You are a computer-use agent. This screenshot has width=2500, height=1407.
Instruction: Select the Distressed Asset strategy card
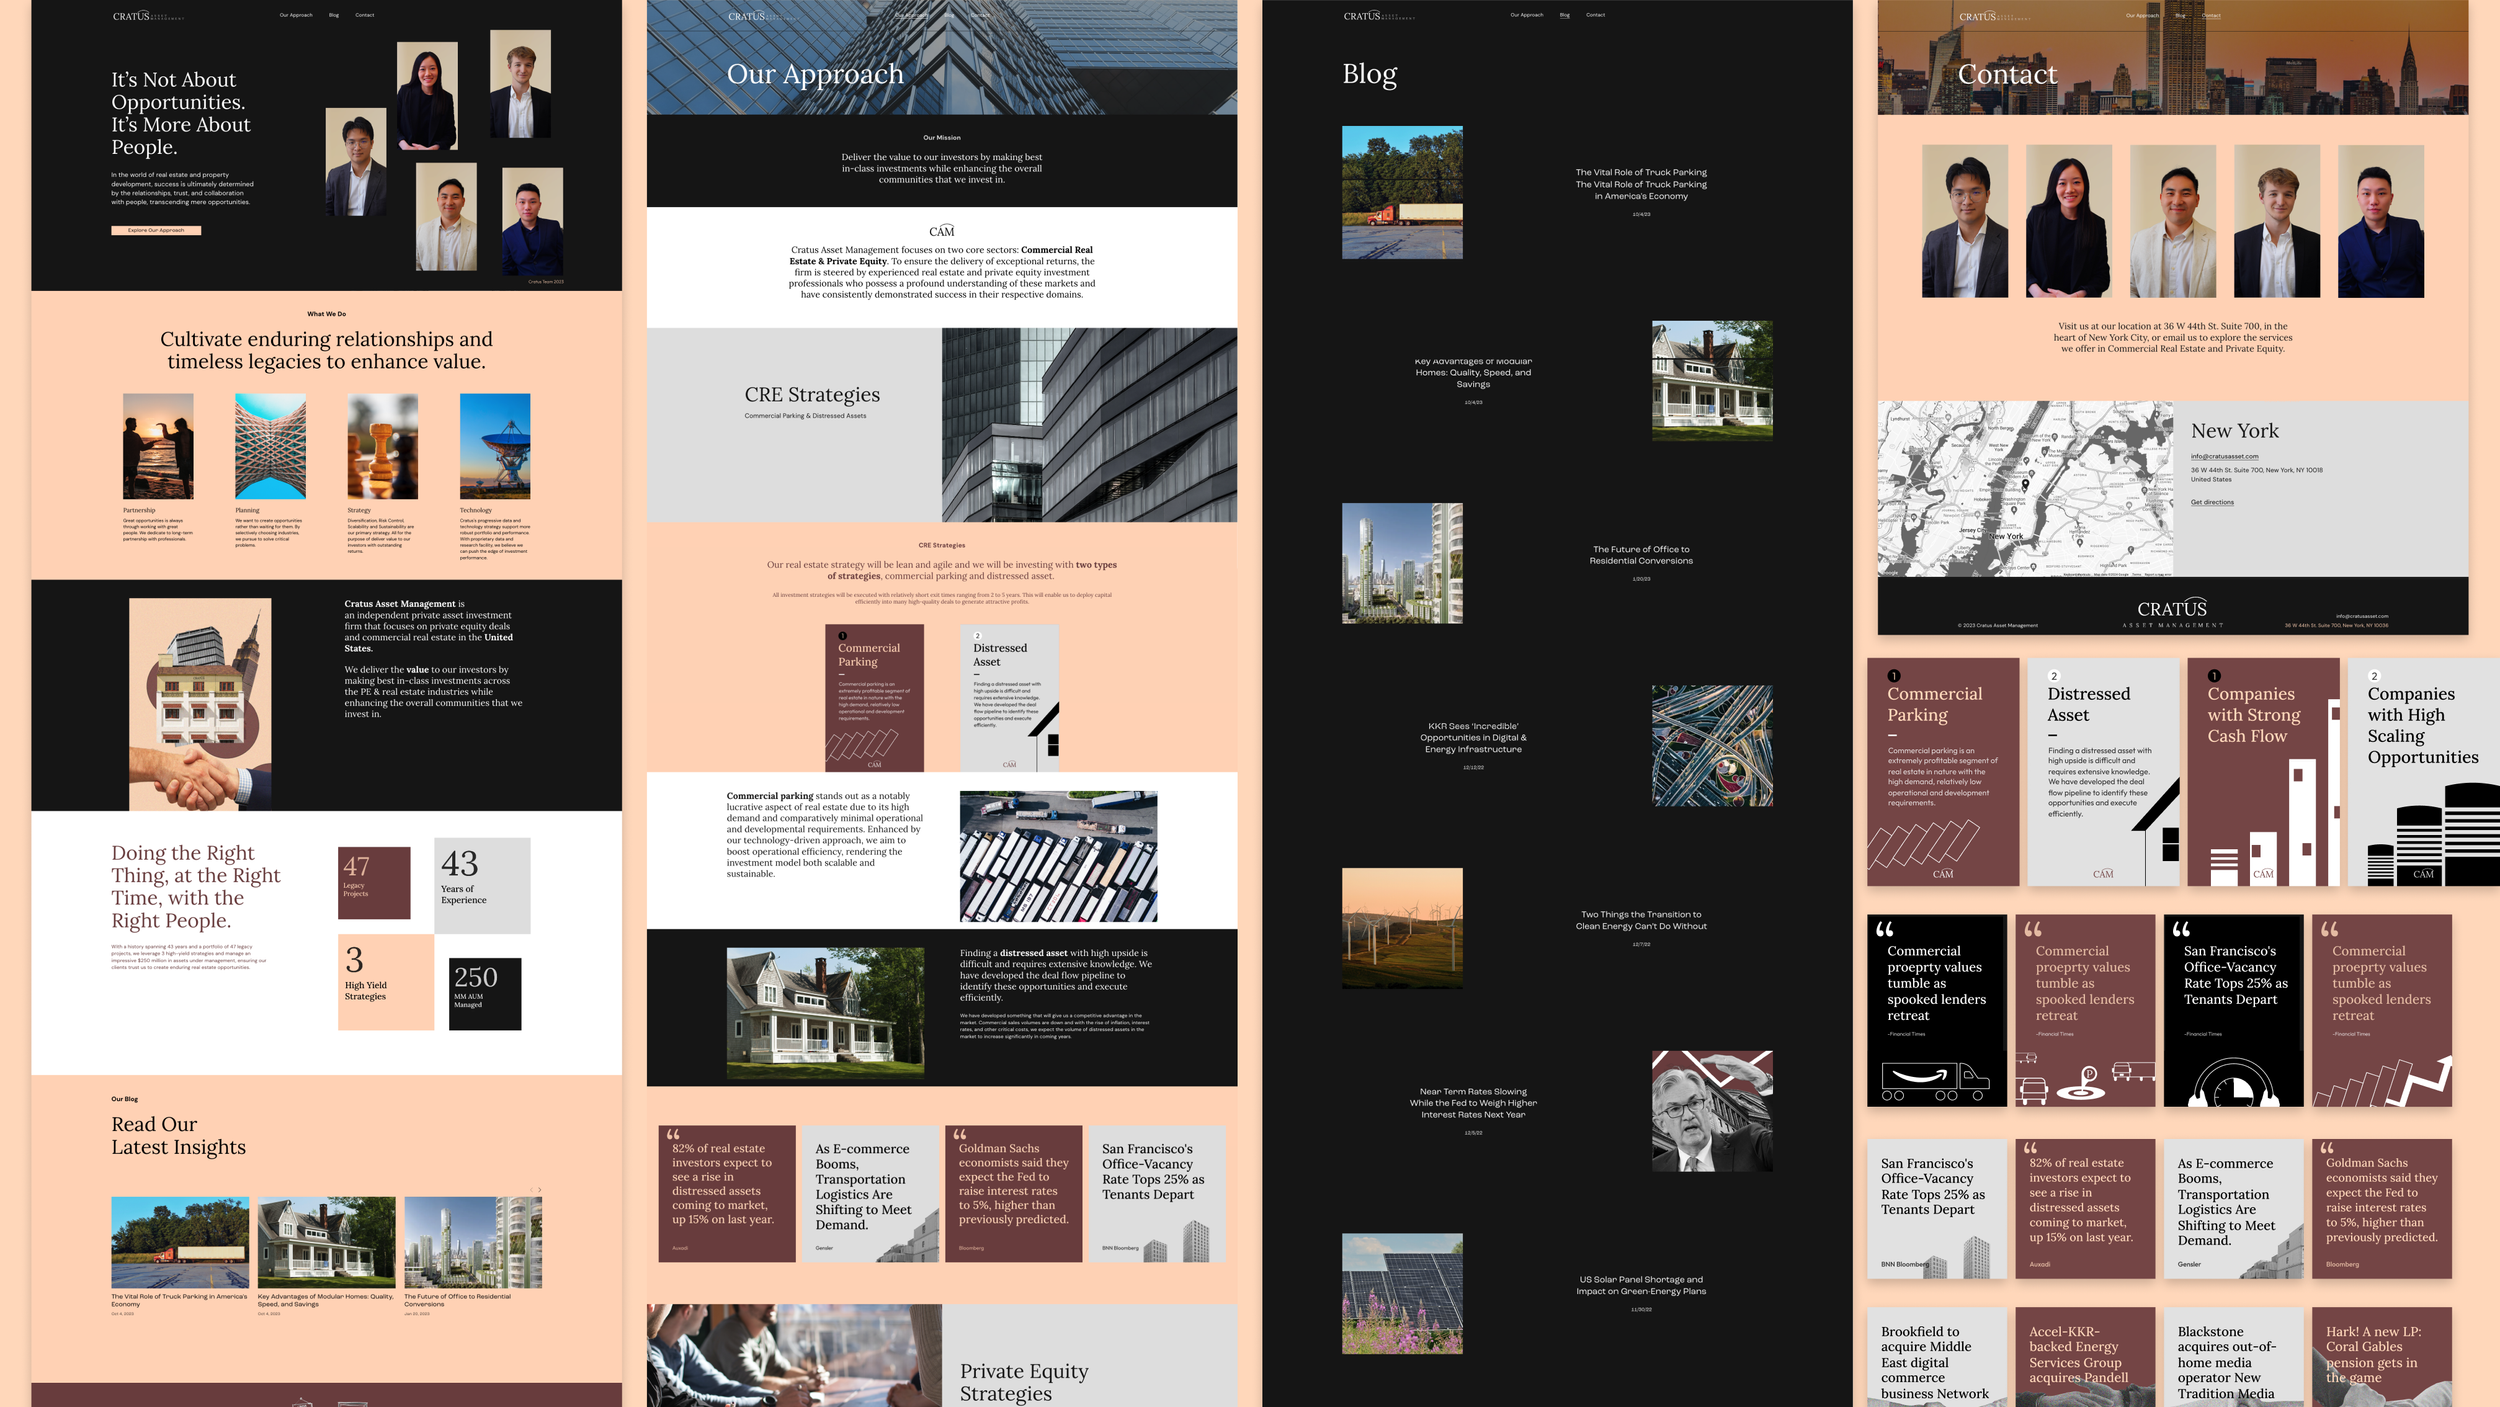[1008, 697]
